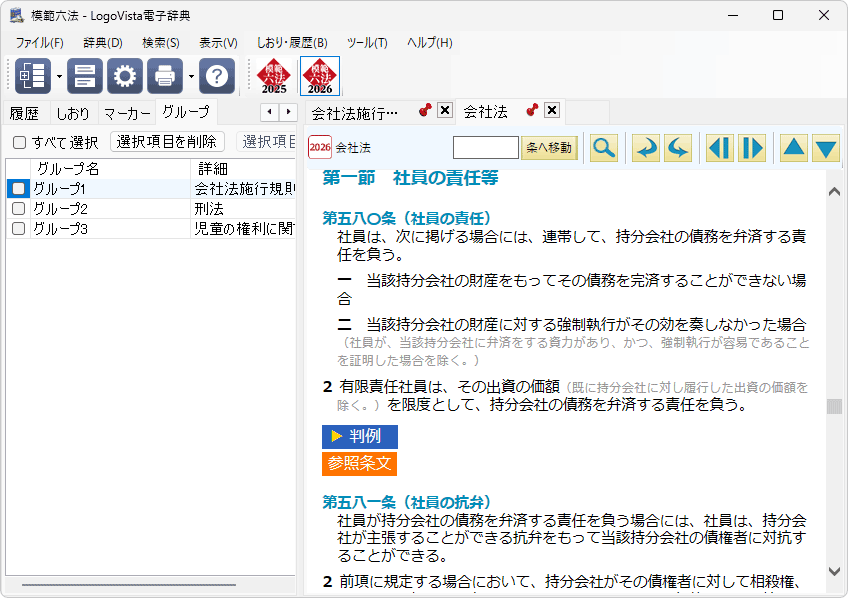Viewport: 848px width, 598px height.
Task: Click the 条へ移動 button
Action: [x=549, y=148]
